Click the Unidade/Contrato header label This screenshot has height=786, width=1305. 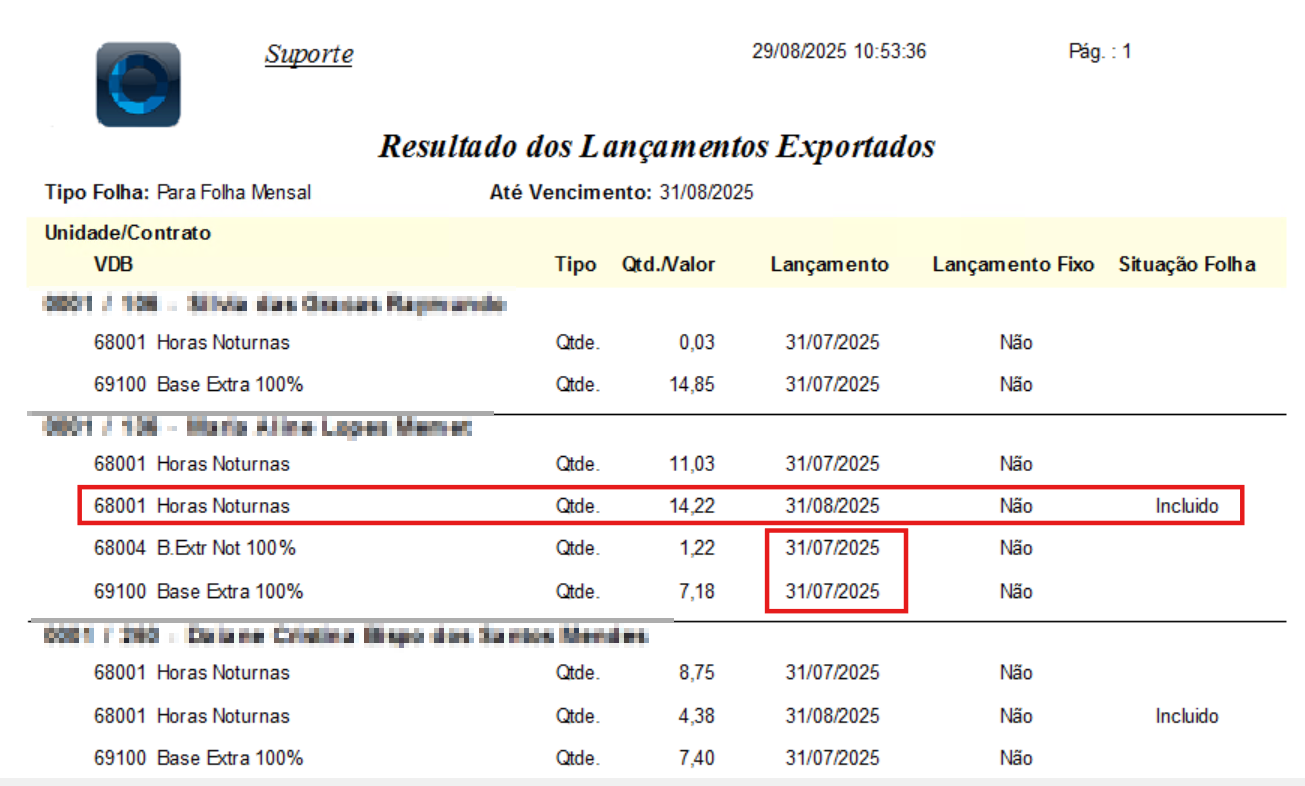click(128, 233)
